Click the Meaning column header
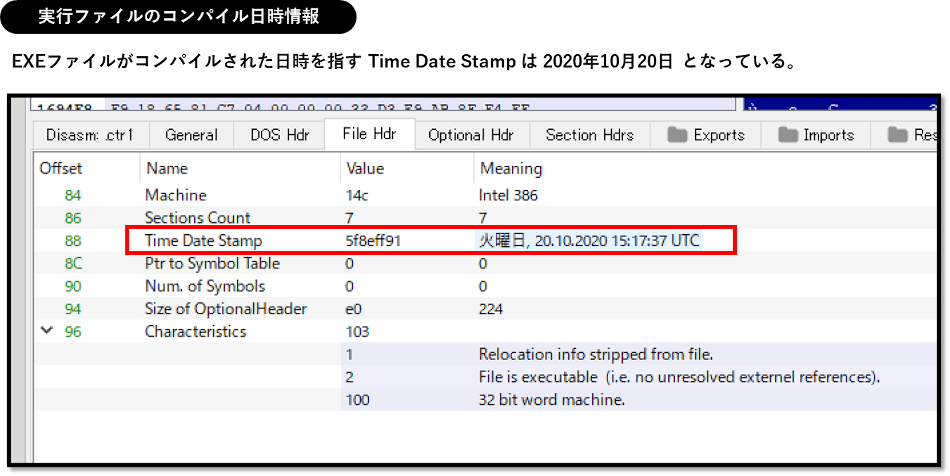Screen dimensions: 950x476 (x=511, y=168)
